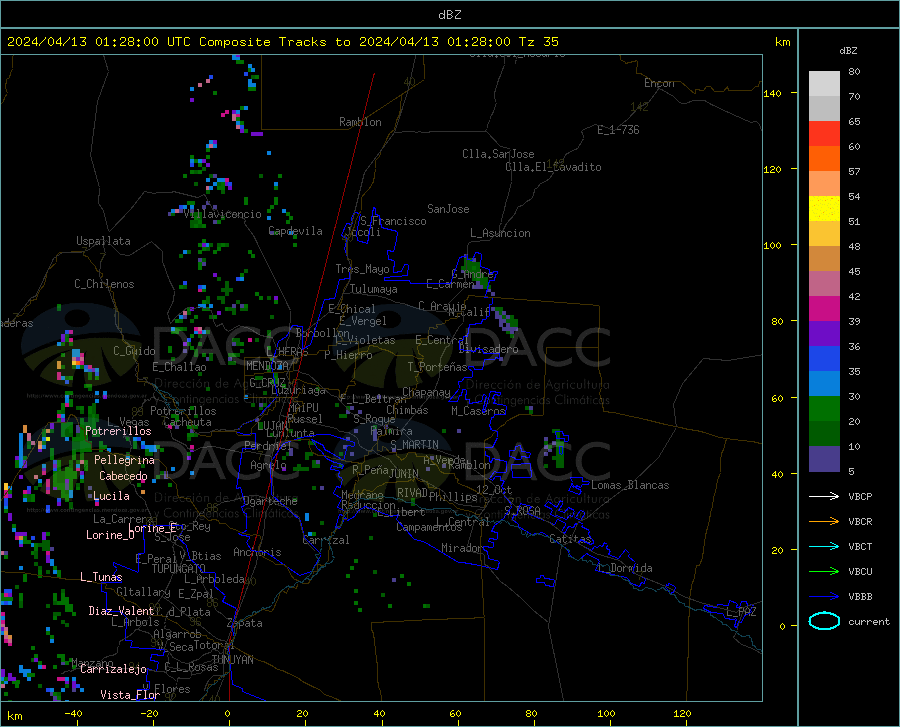Viewport: 900px width, 727px height.
Task: Click the composite tracks timestamp header text
Action: [x=282, y=42]
